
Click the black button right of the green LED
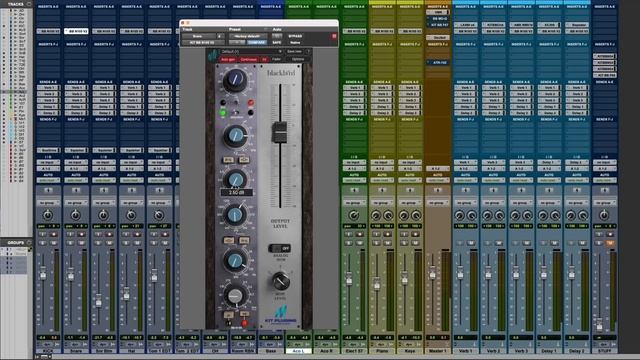250,112
